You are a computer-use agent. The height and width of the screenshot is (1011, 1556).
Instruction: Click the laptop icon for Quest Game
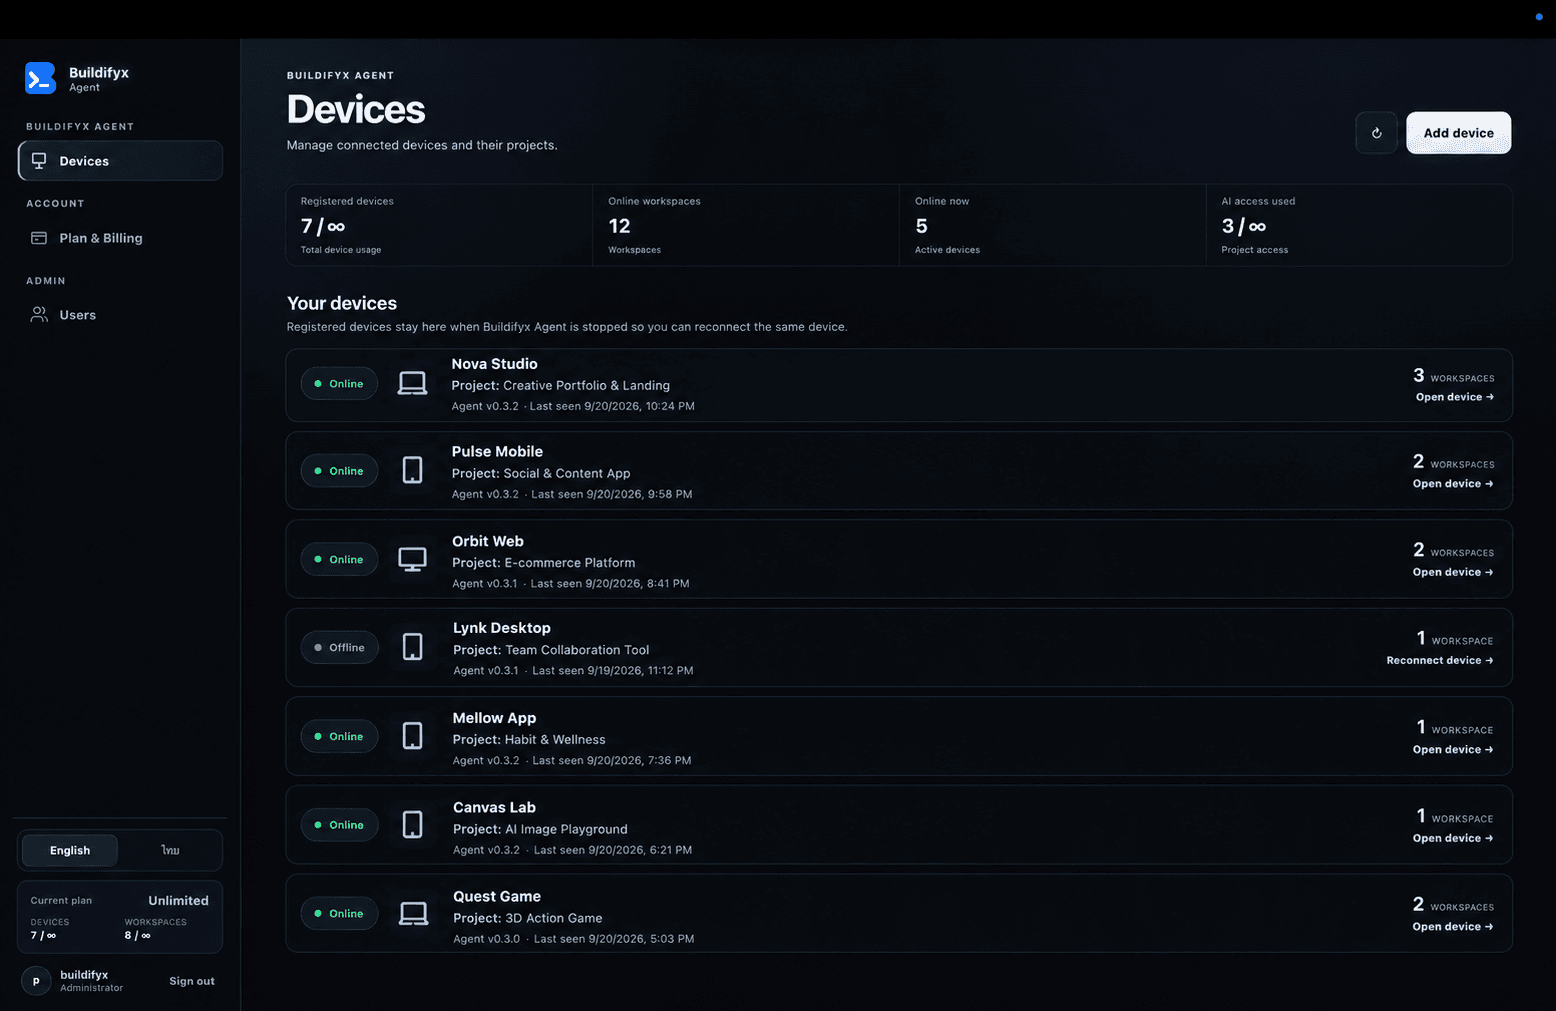(x=413, y=914)
